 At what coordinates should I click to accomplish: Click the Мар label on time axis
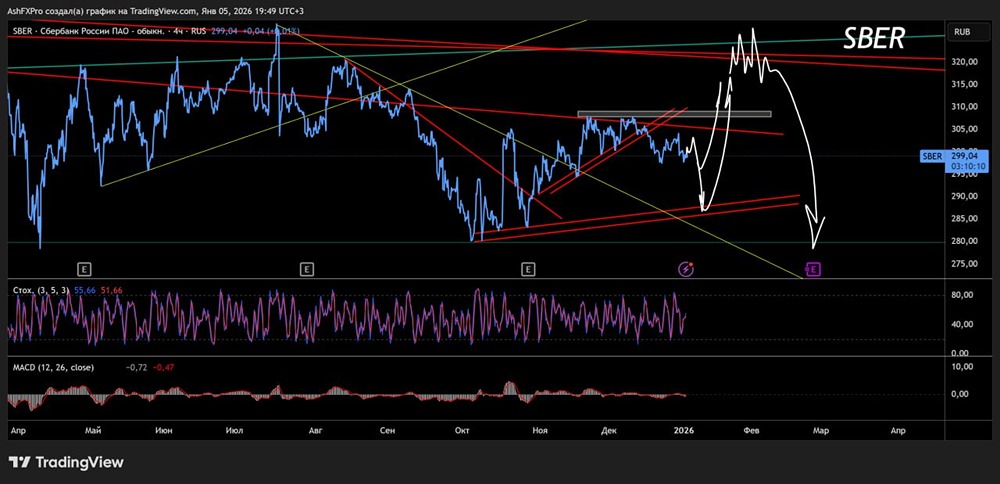(820, 431)
